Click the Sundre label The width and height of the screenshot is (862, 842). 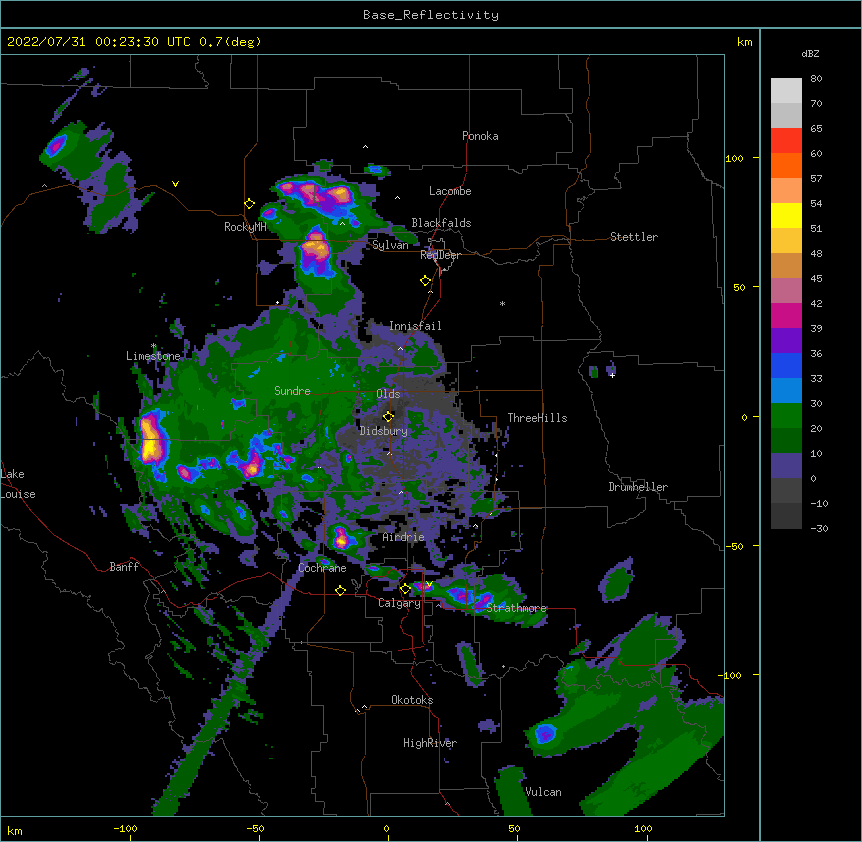click(x=292, y=391)
